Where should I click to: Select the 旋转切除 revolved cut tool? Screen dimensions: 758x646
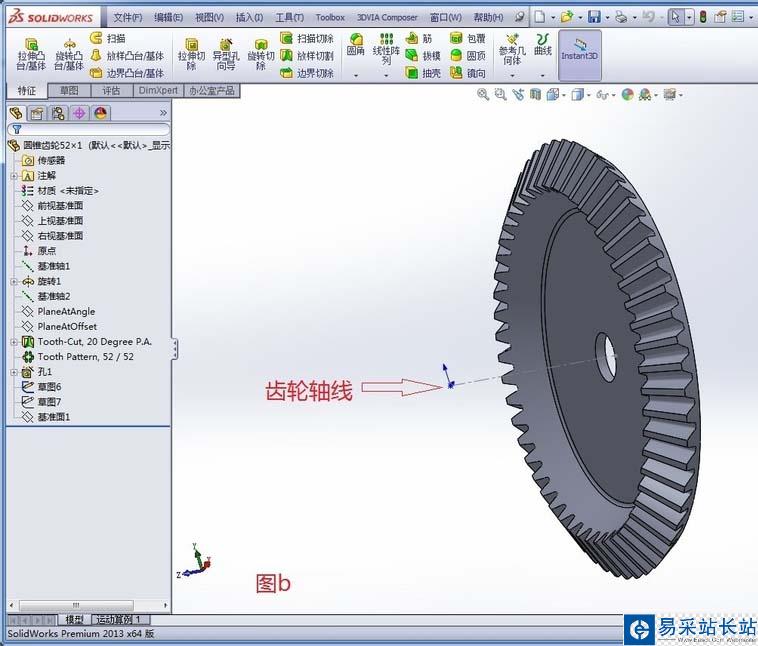(x=261, y=54)
